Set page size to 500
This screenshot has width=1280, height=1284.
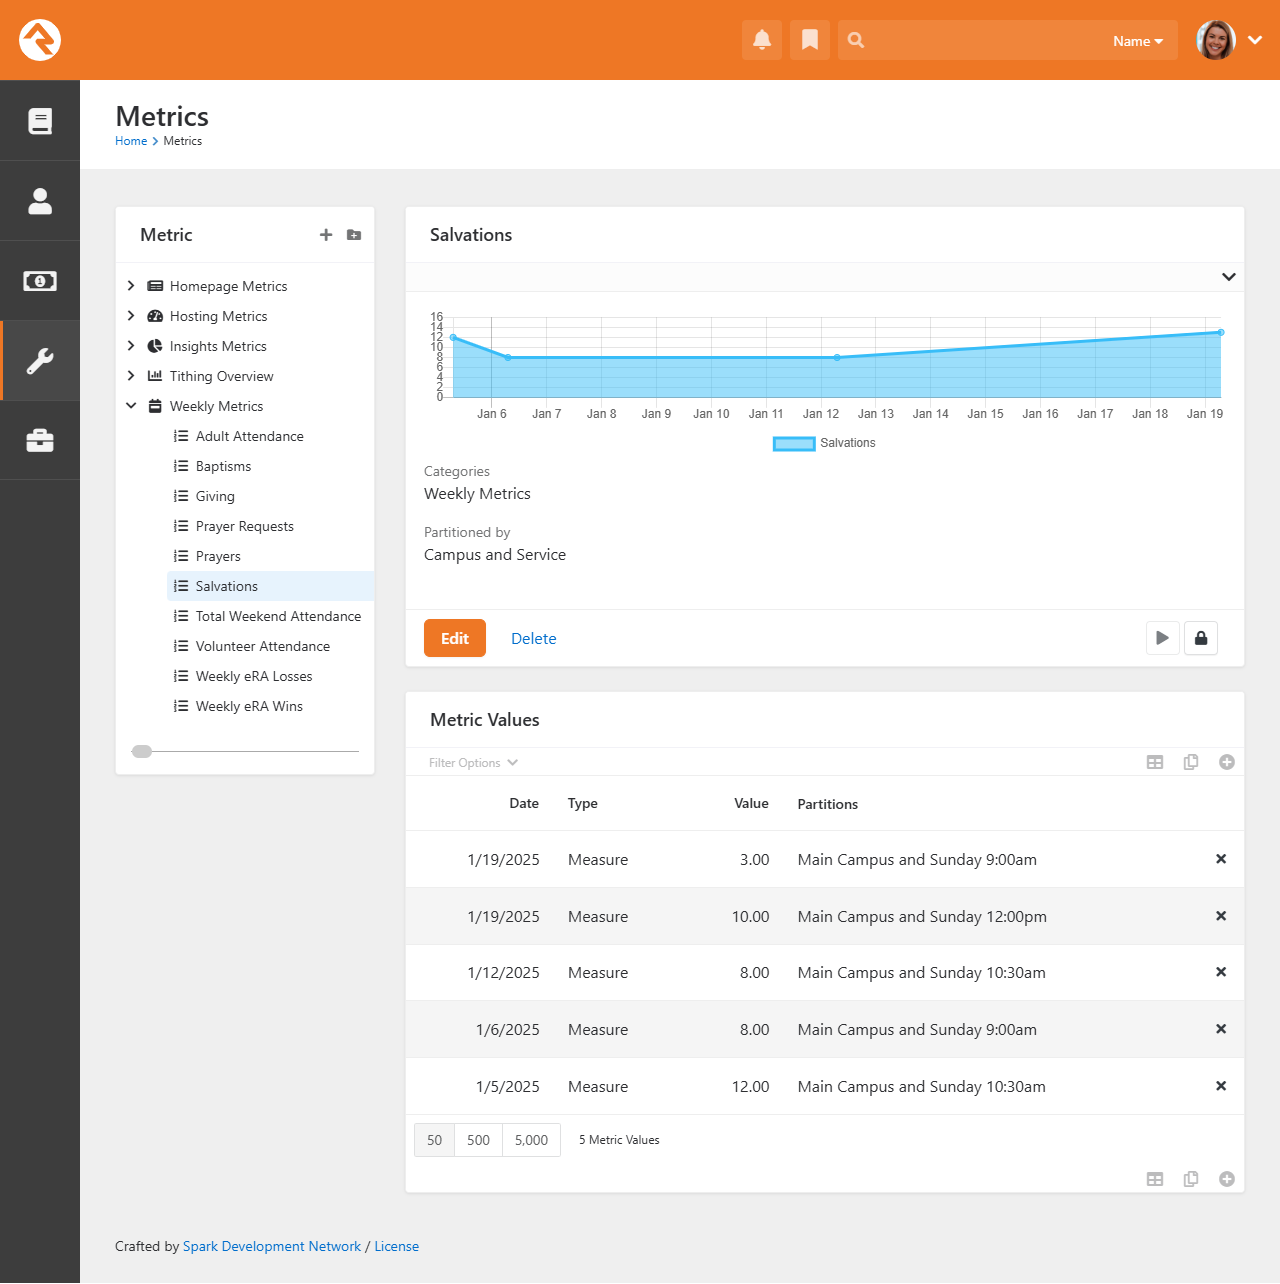(479, 1140)
